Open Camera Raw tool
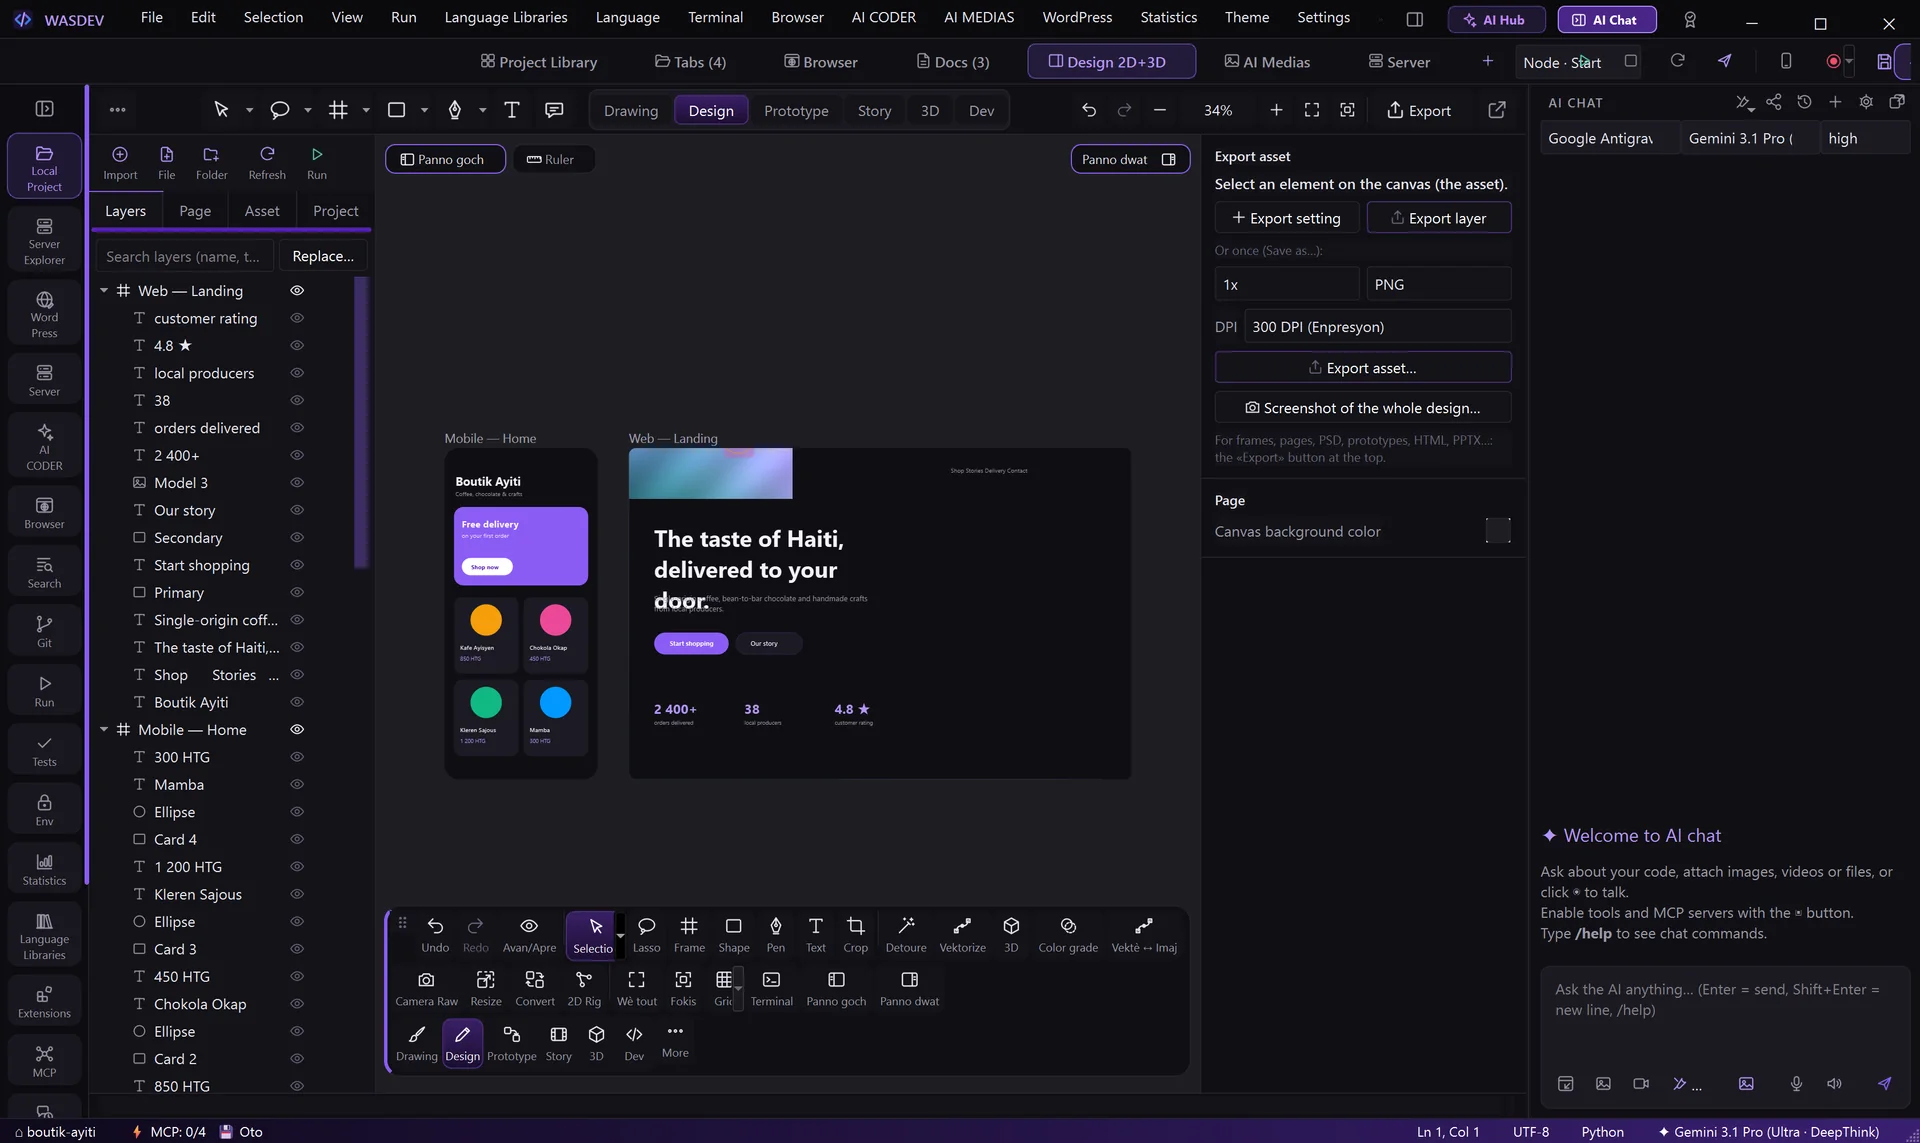This screenshot has width=1920, height=1143. 426,988
